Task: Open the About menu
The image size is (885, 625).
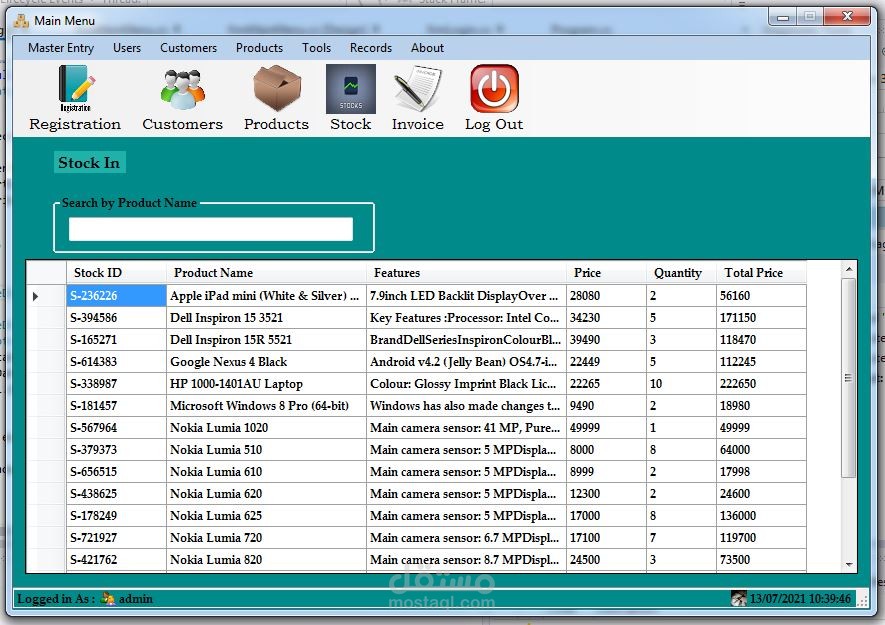Action: click(x=427, y=48)
